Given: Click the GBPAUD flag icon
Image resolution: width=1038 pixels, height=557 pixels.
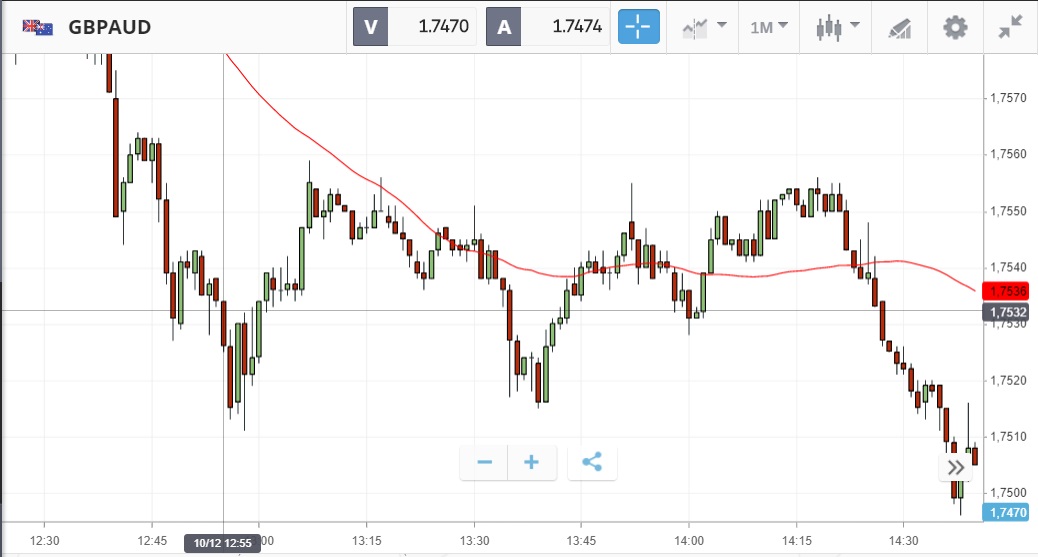Looking at the screenshot, I should [x=38, y=27].
